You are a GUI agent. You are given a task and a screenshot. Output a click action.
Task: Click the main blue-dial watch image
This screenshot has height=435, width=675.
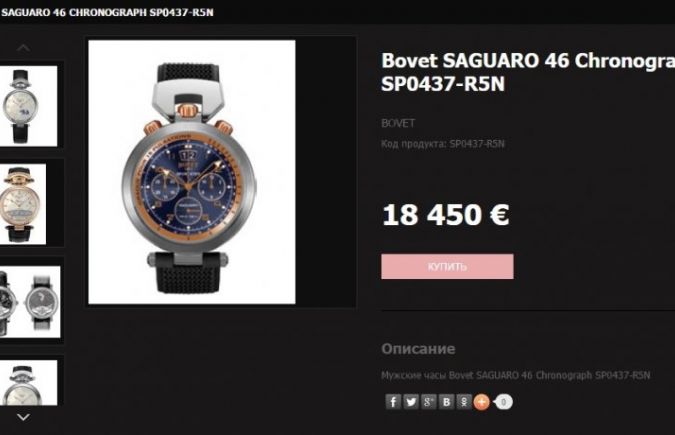tap(192, 172)
